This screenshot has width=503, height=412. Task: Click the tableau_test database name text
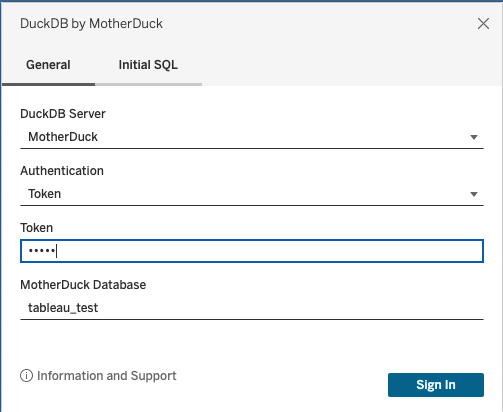coord(63,308)
